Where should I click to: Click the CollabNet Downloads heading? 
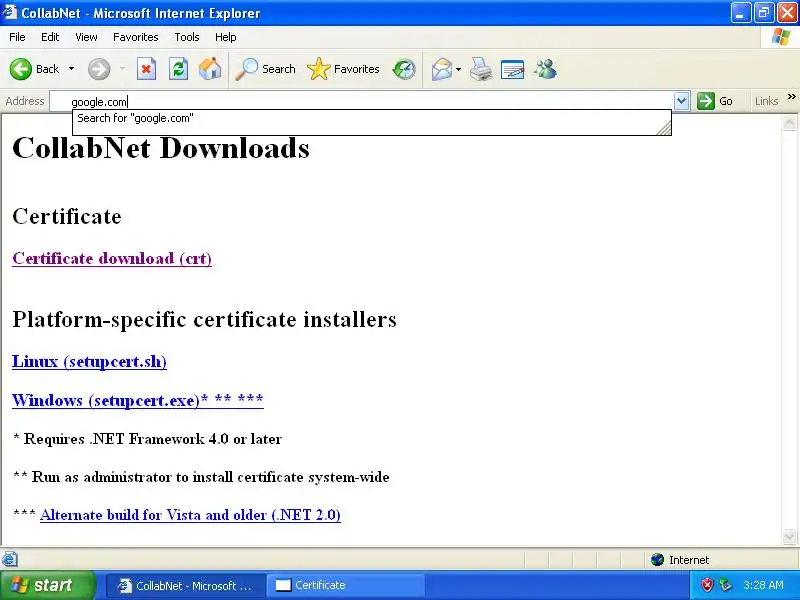[x=161, y=148]
